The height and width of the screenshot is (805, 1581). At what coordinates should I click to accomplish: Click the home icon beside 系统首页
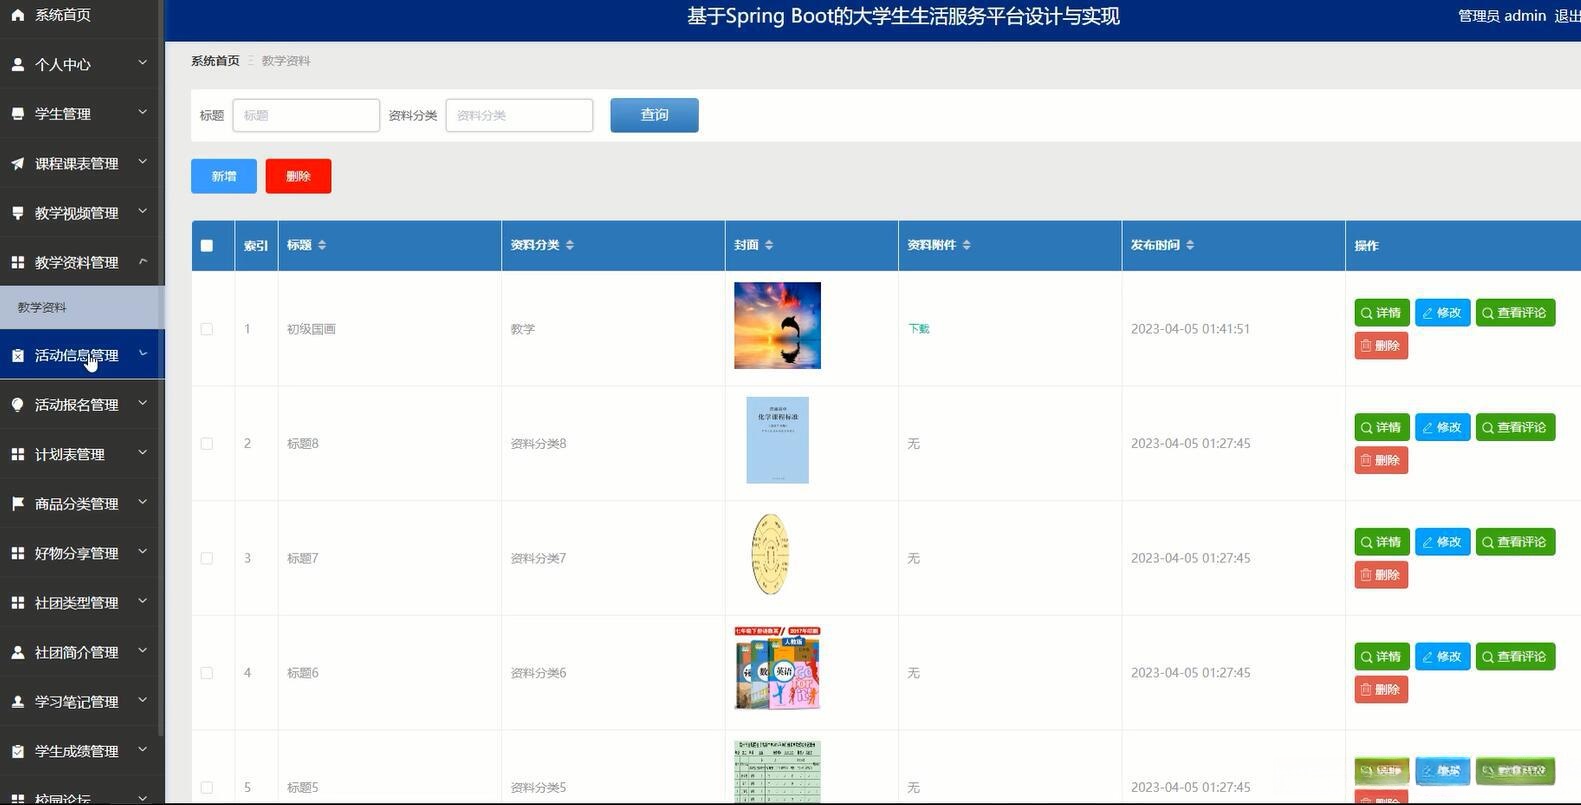click(x=17, y=15)
